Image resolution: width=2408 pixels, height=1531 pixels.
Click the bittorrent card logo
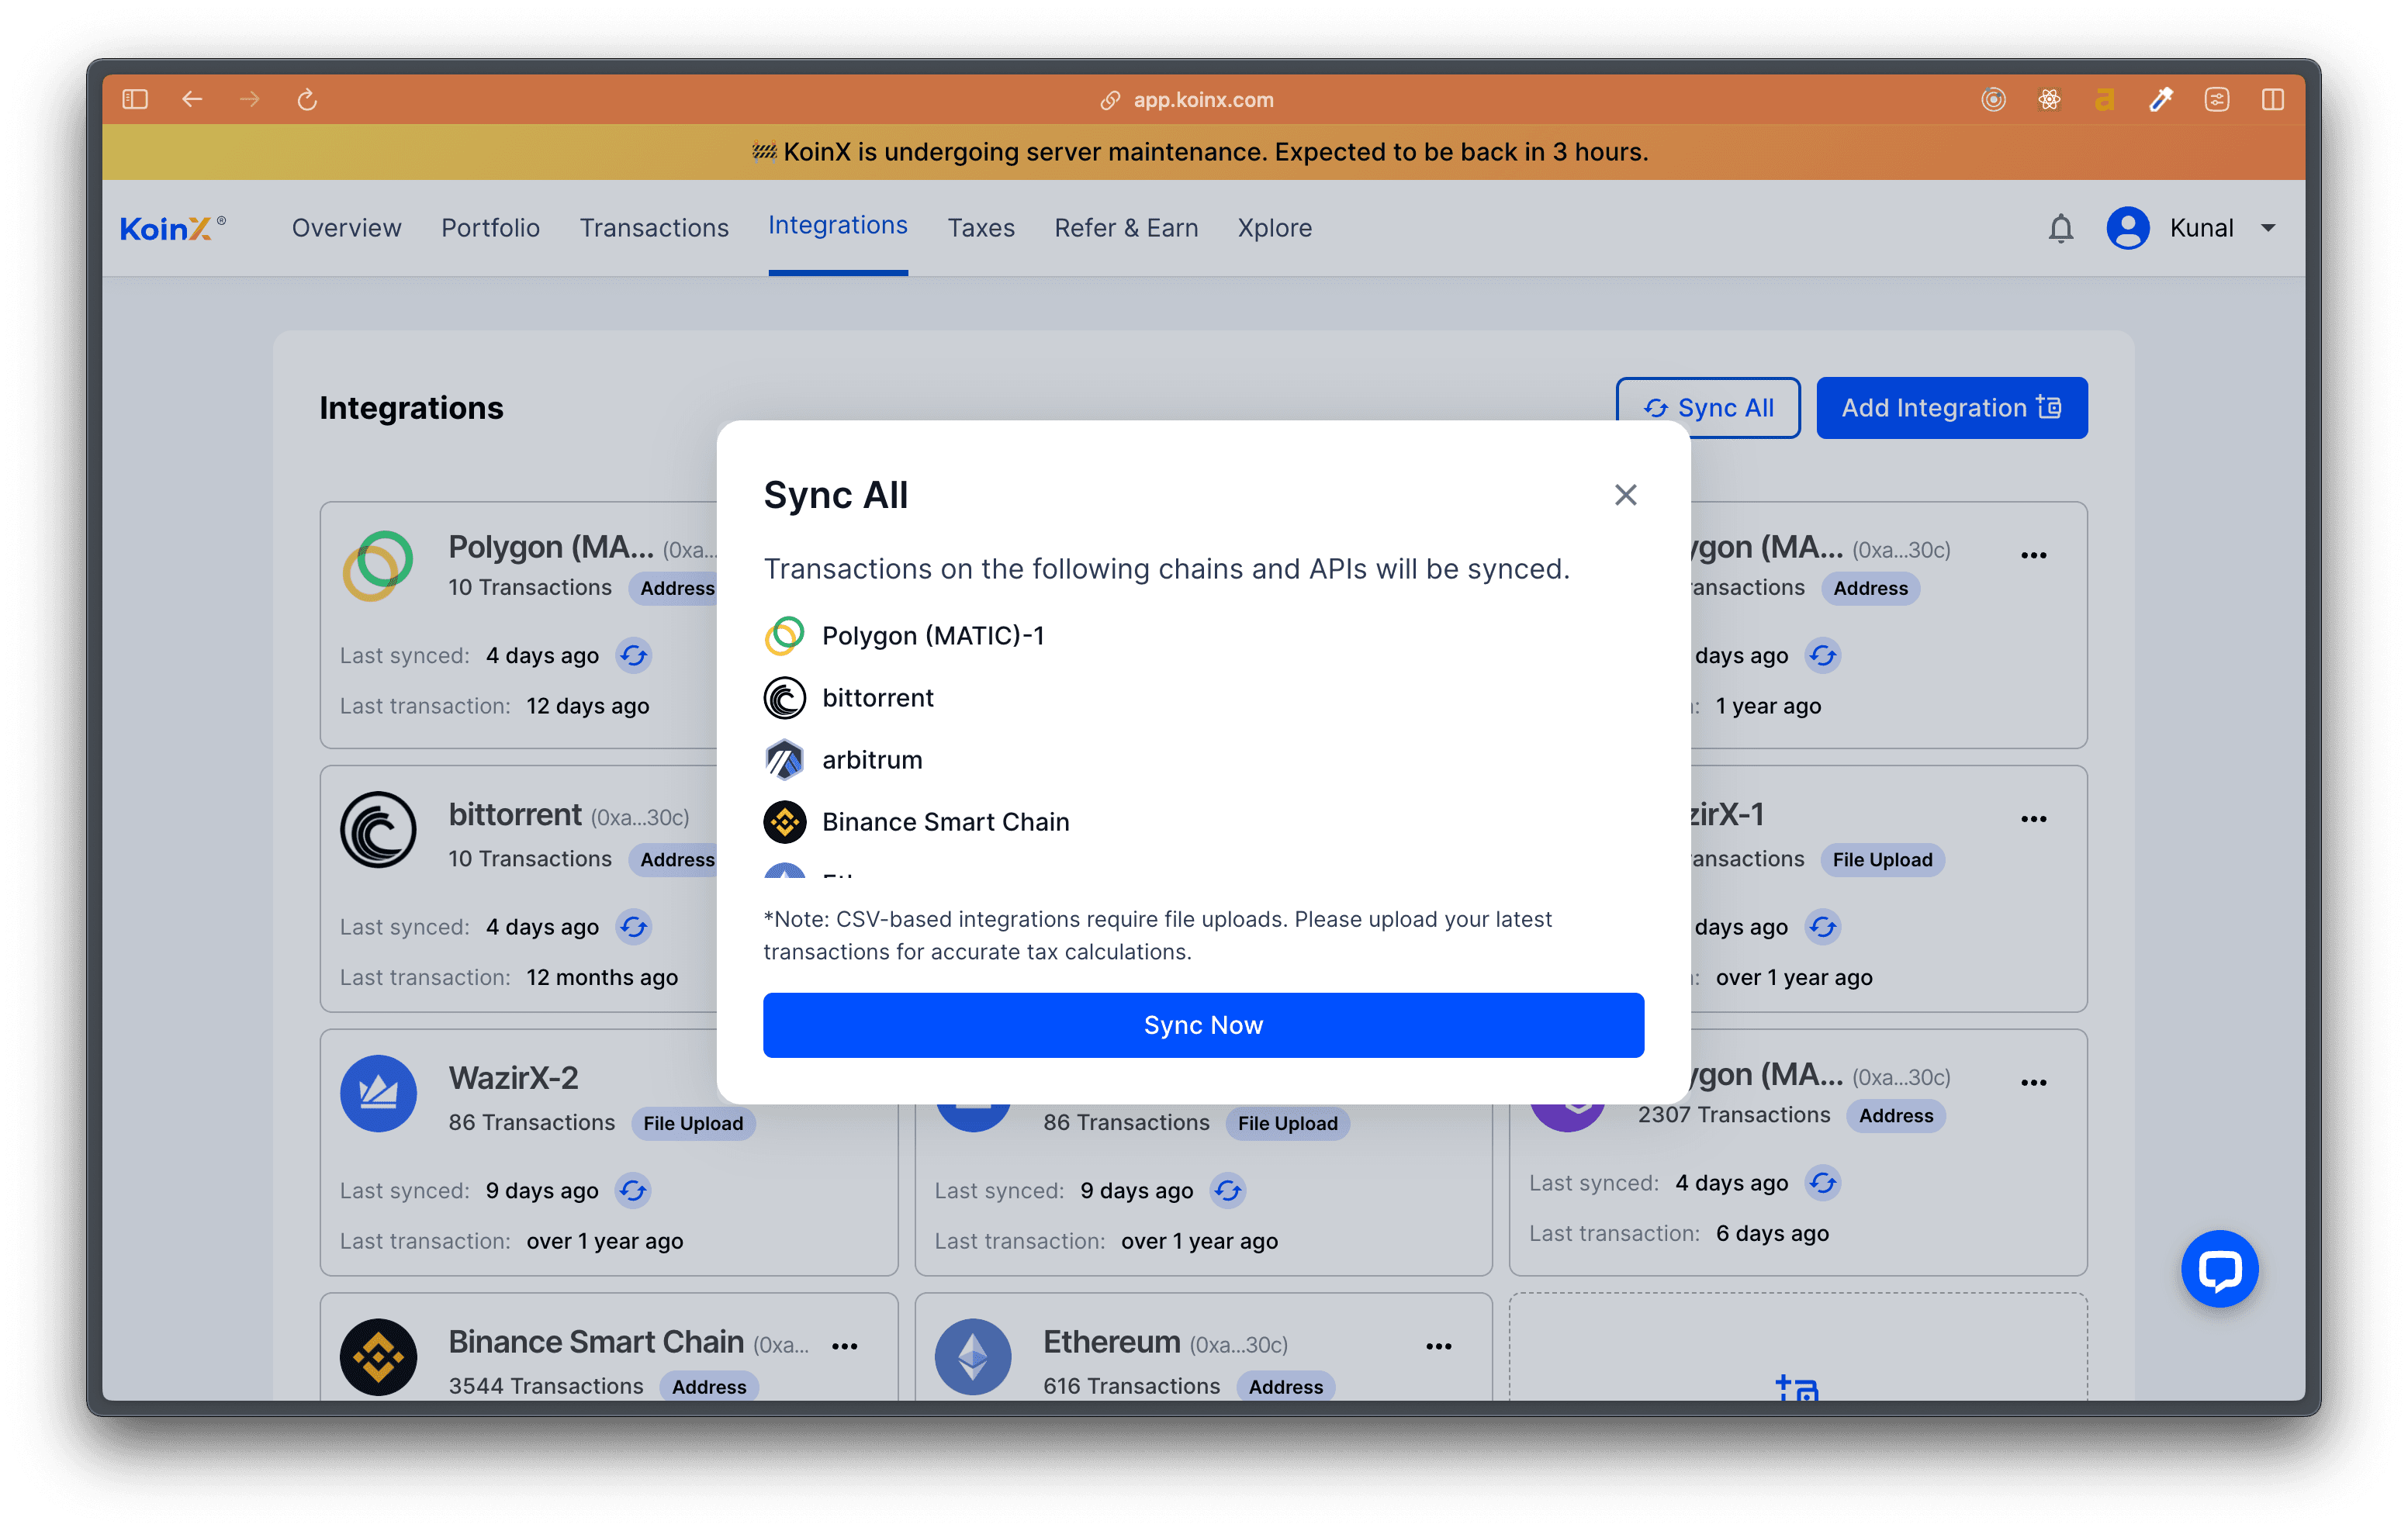(x=378, y=830)
